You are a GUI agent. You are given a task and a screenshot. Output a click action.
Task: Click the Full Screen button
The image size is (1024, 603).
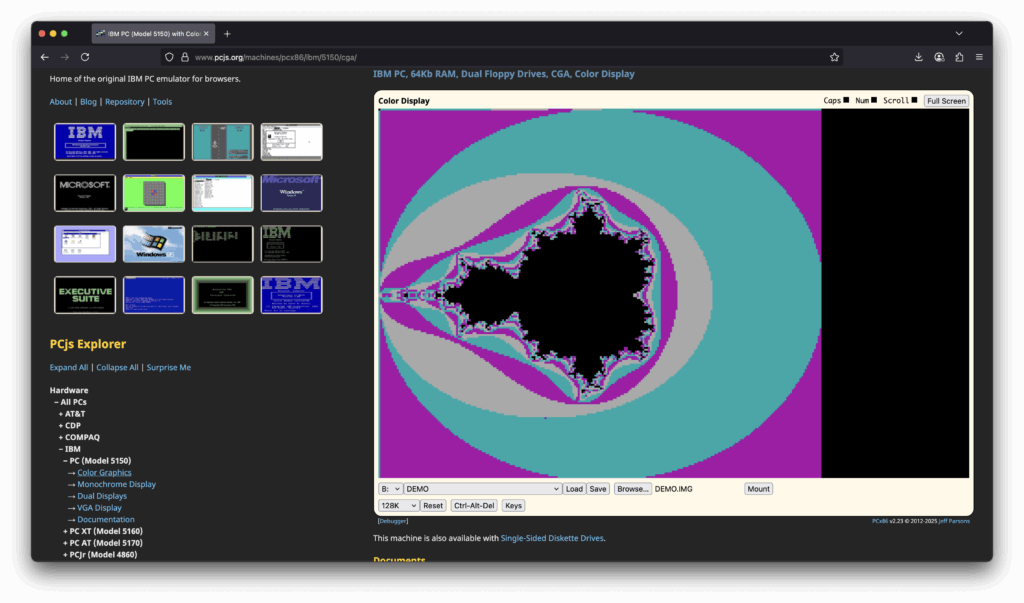[945, 101]
